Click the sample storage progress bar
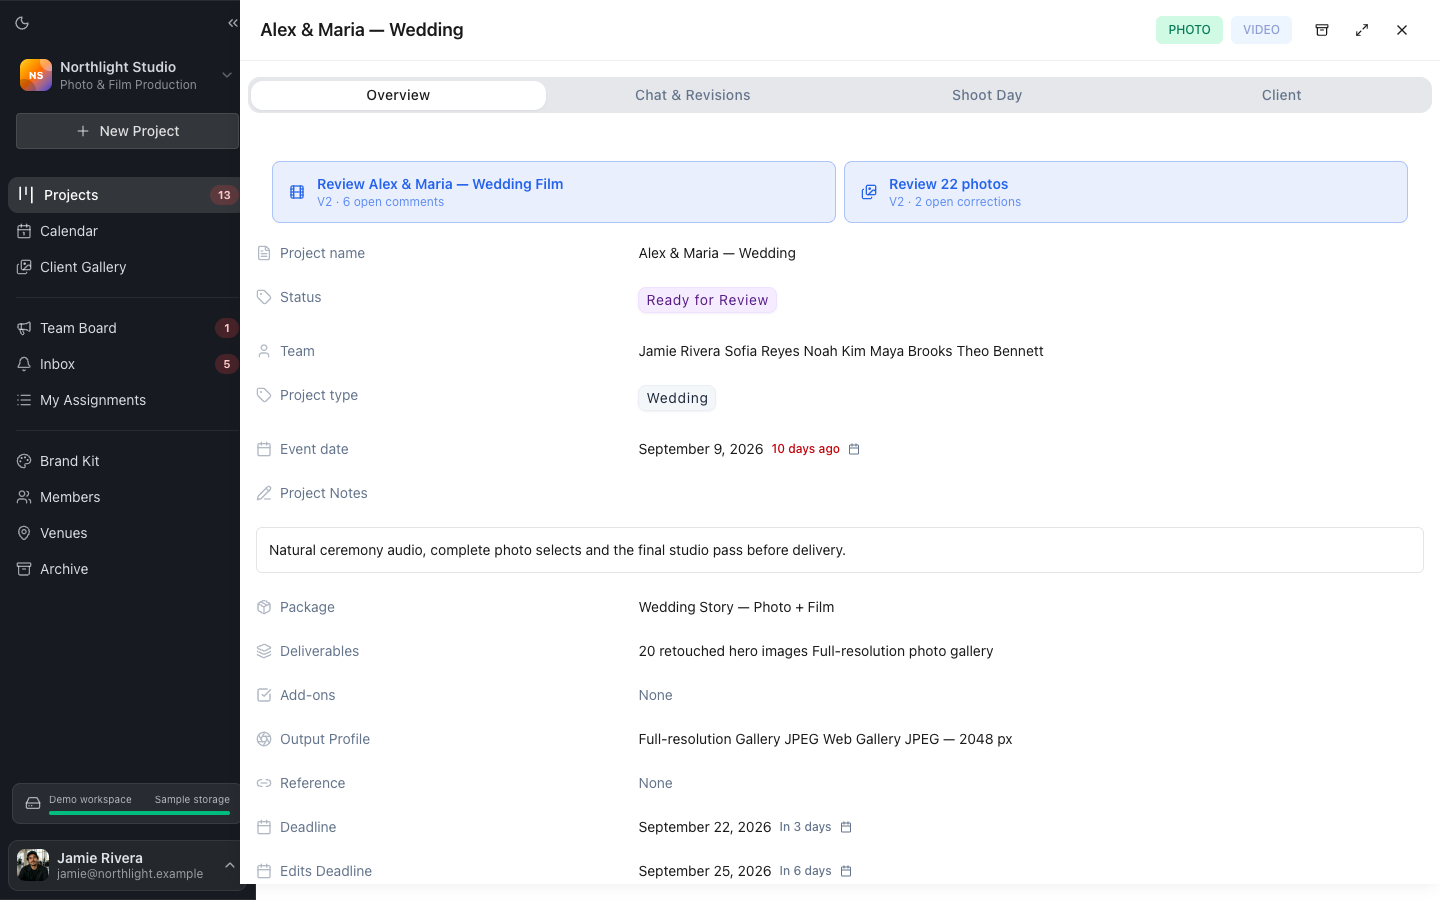Screen dimensions: 1440x900 (x=139, y=813)
